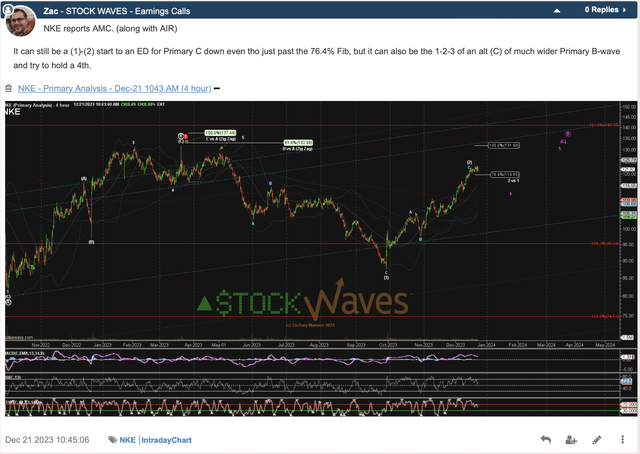Viewport: 640px width, 454px height.
Task: Open the NKE Primary Analysis chart link
Action: click(x=114, y=89)
